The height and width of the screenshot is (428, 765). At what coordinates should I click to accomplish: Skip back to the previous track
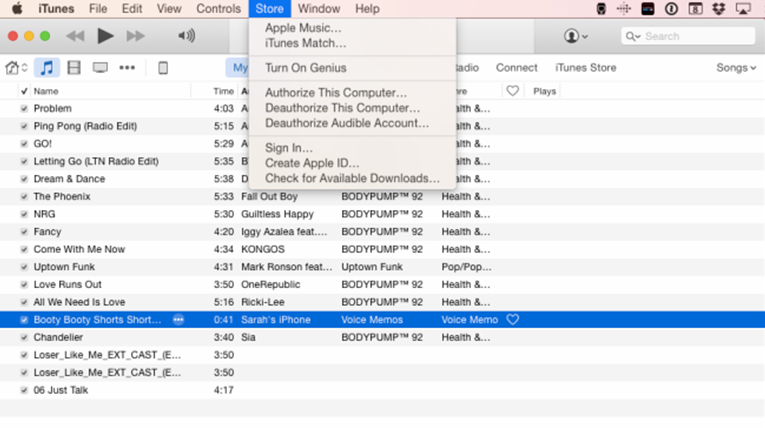[x=75, y=36]
